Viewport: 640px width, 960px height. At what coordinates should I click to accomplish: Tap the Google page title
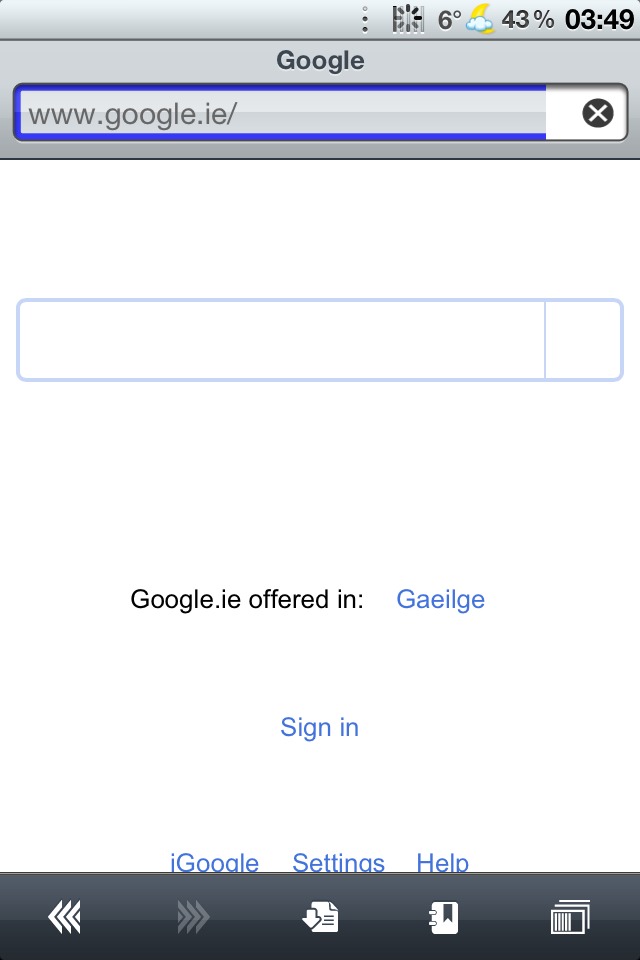pos(320,60)
